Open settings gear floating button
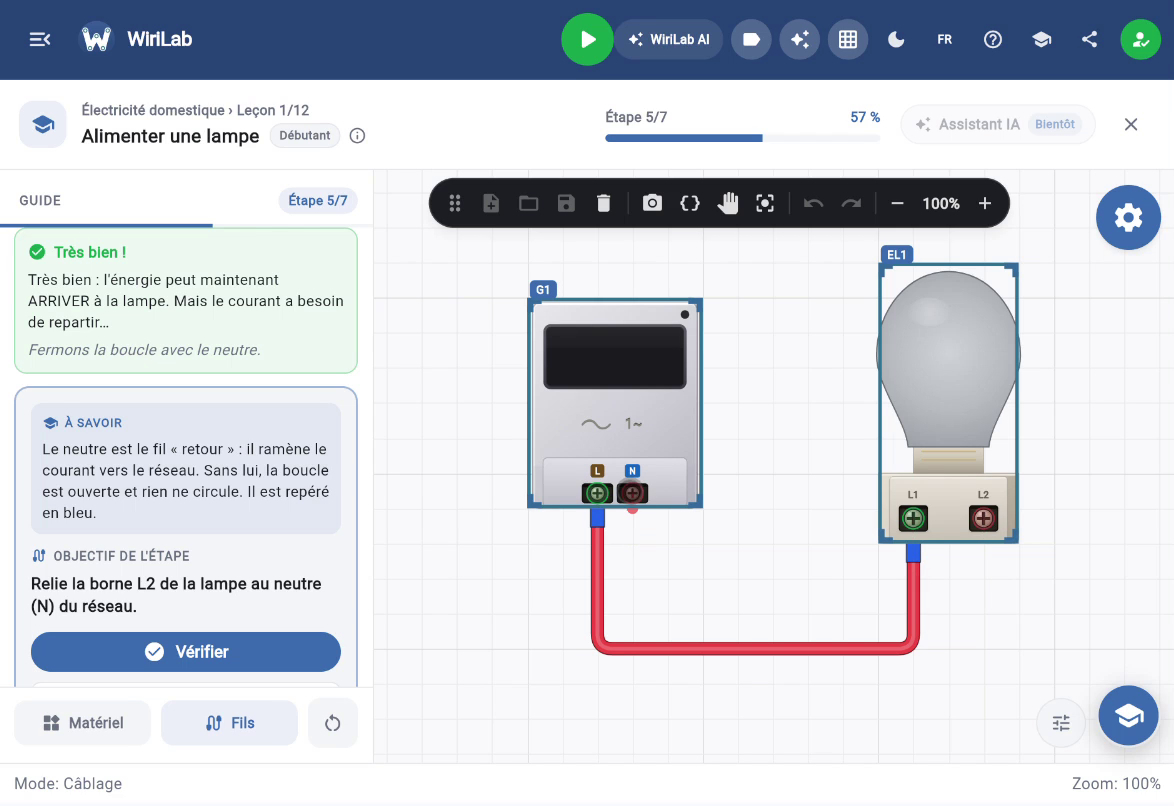Screen dimensions: 1174x806 pyautogui.click(x=1128, y=217)
